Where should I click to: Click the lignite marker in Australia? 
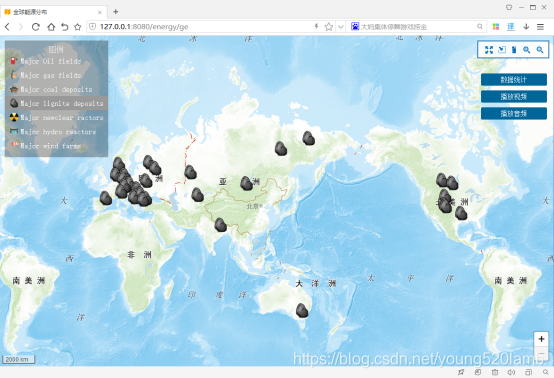coord(302,311)
